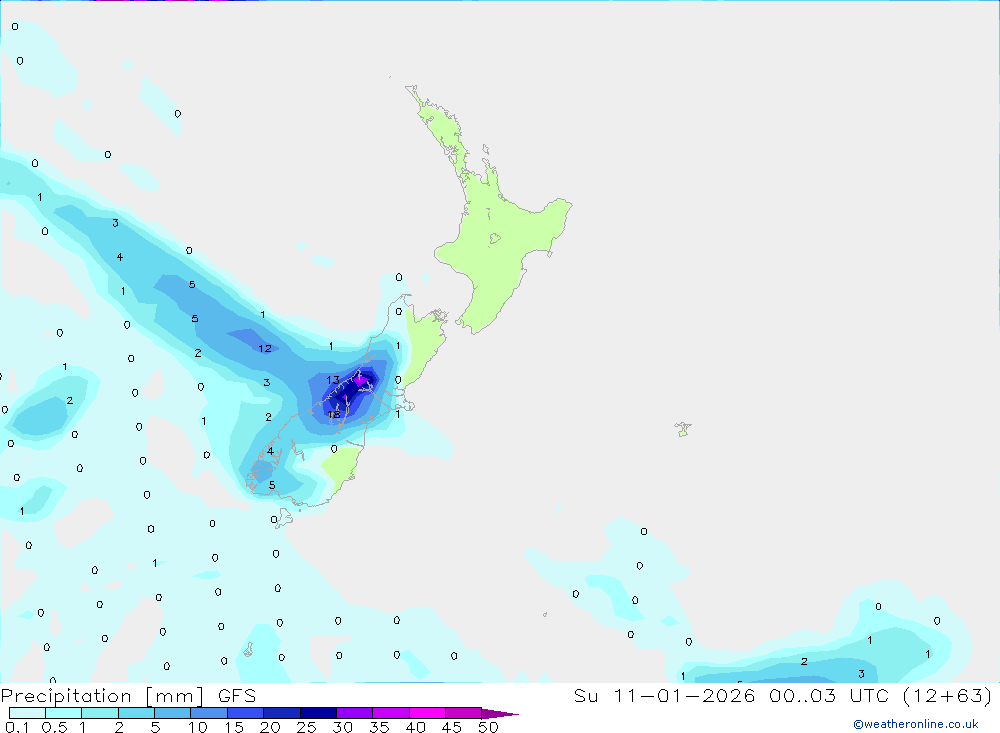Click the 'Precipitation [mm] GFS' title
The width and height of the screenshot is (1000, 733).
coord(128,695)
